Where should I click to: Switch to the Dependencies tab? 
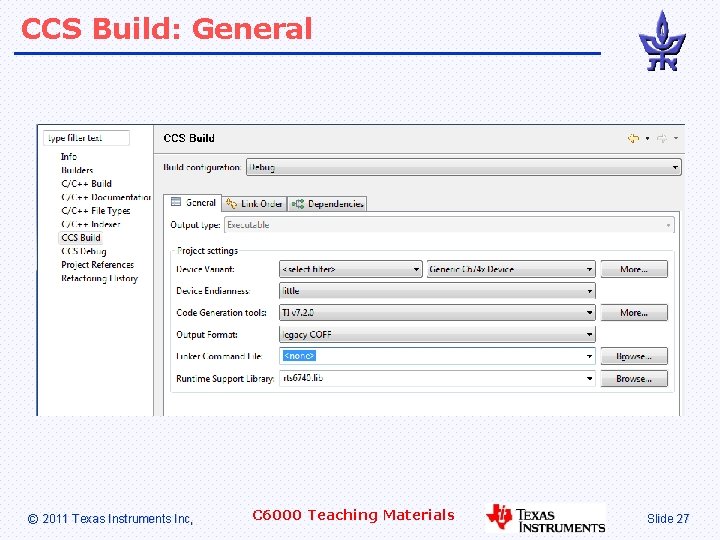pos(327,204)
